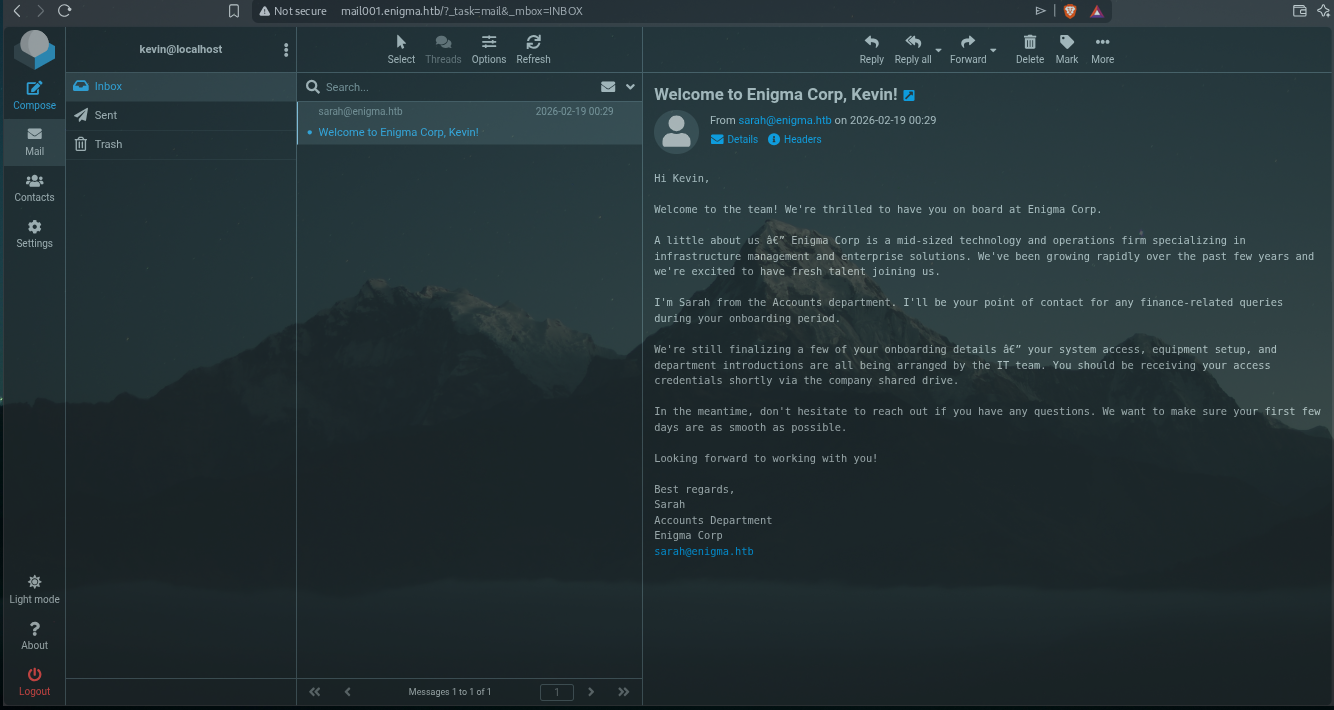Image resolution: width=1334 pixels, height=710 pixels.
Task: Click sarah@enigma.htb link in signature
Action: [704, 552]
